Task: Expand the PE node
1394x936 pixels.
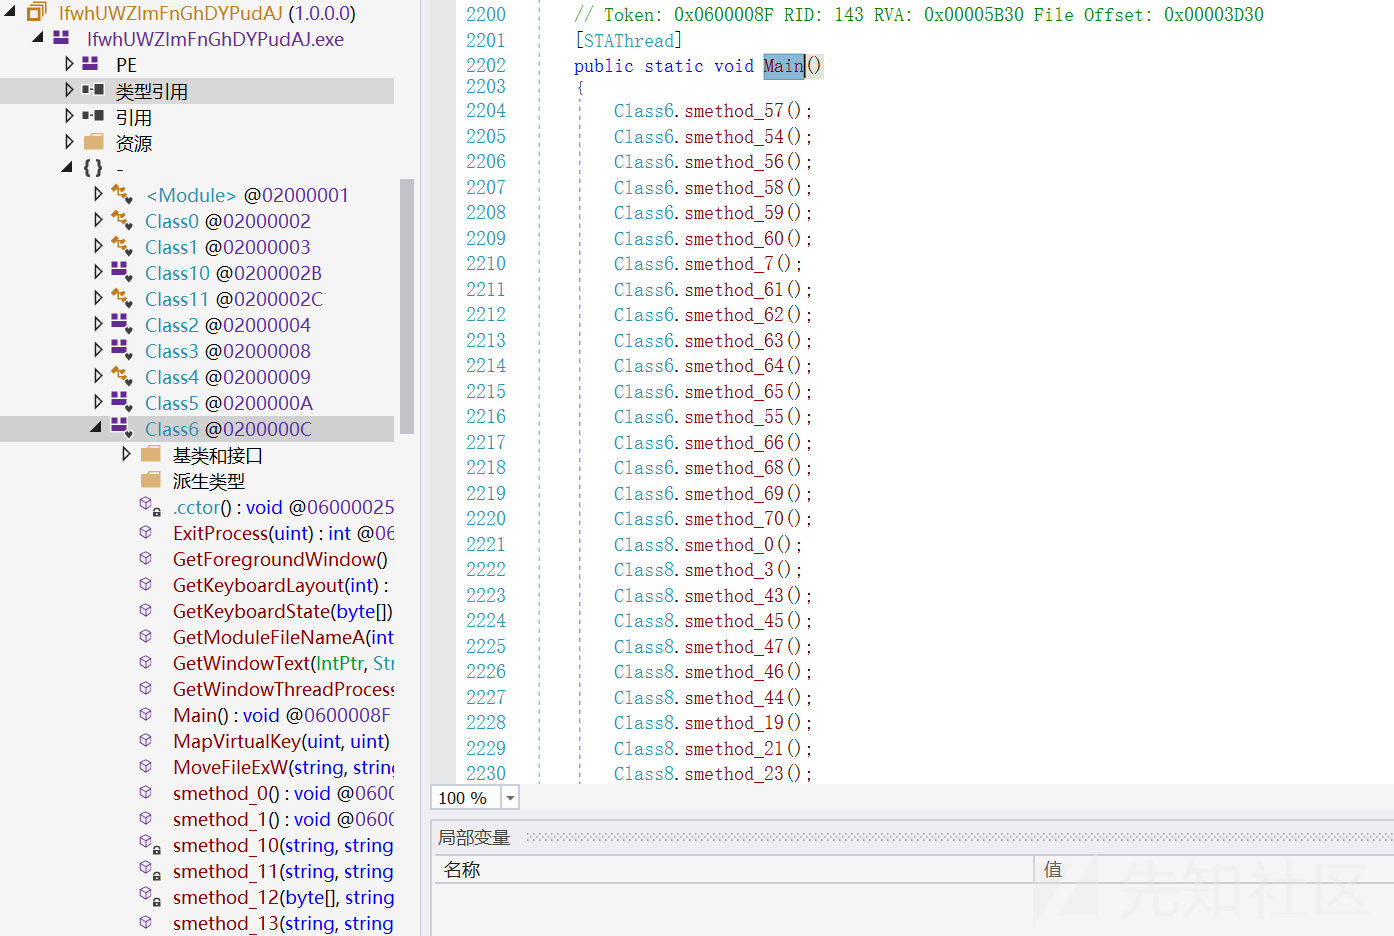Action: (69, 64)
